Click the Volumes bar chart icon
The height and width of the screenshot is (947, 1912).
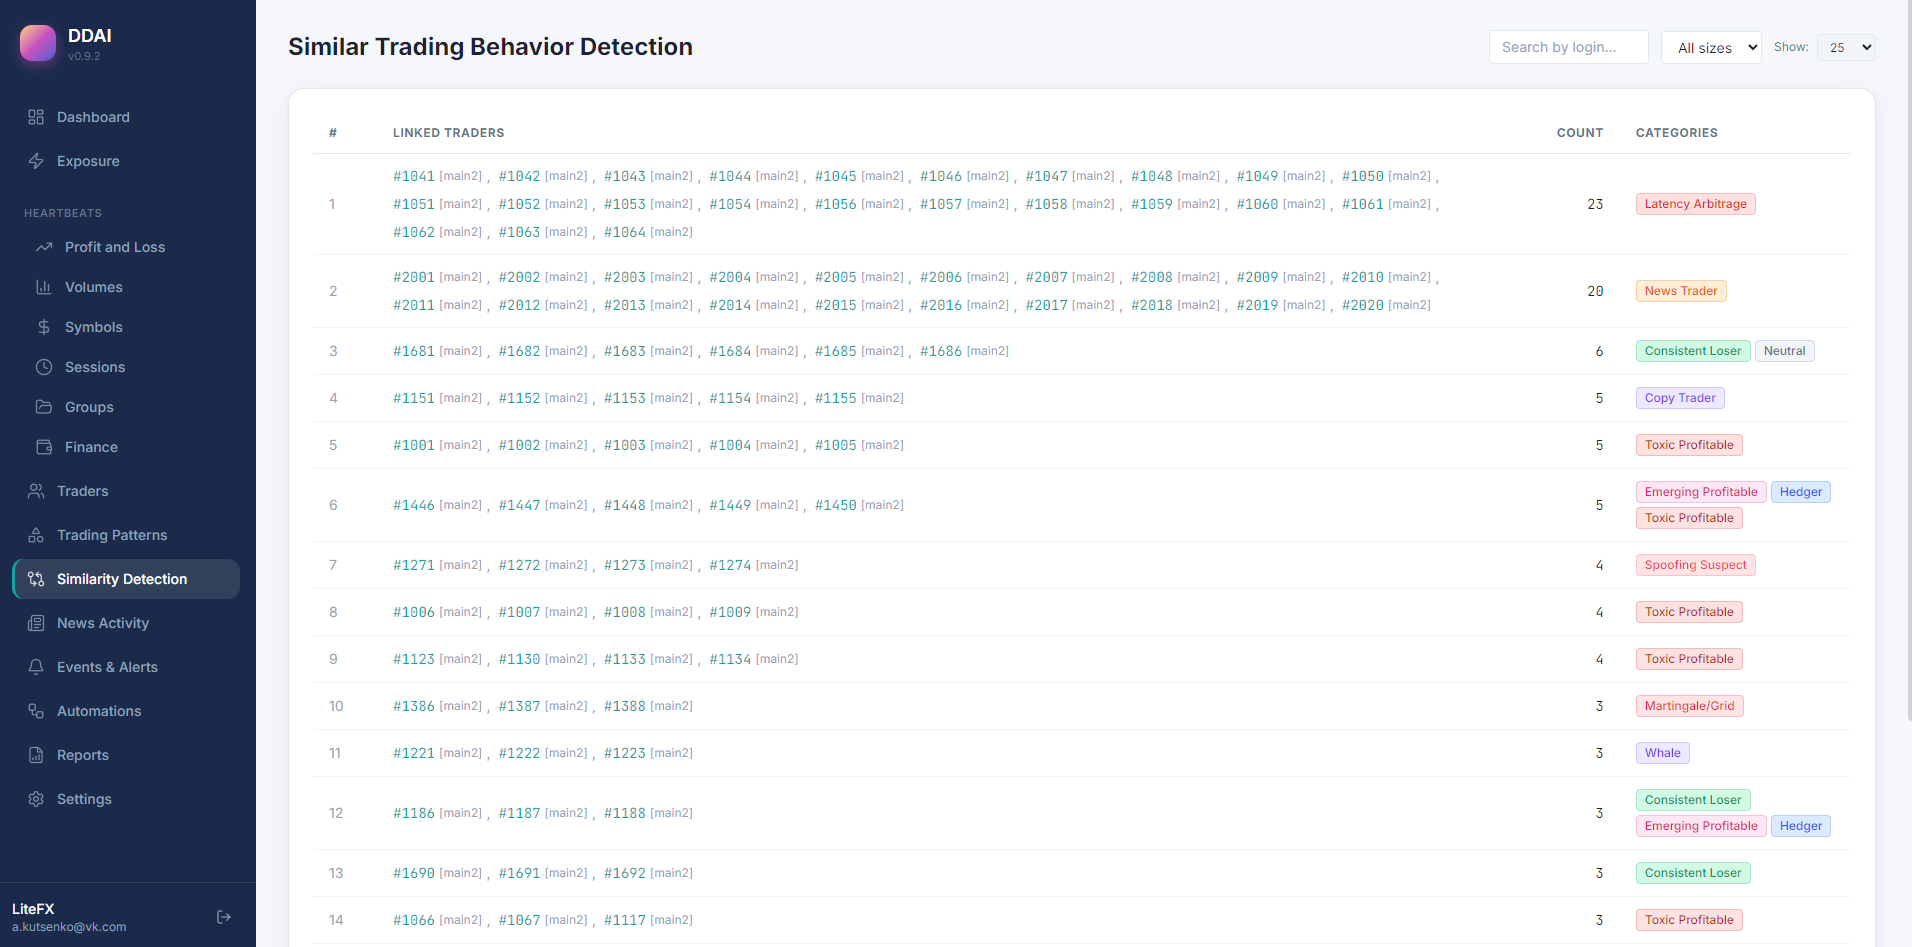pyautogui.click(x=44, y=287)
